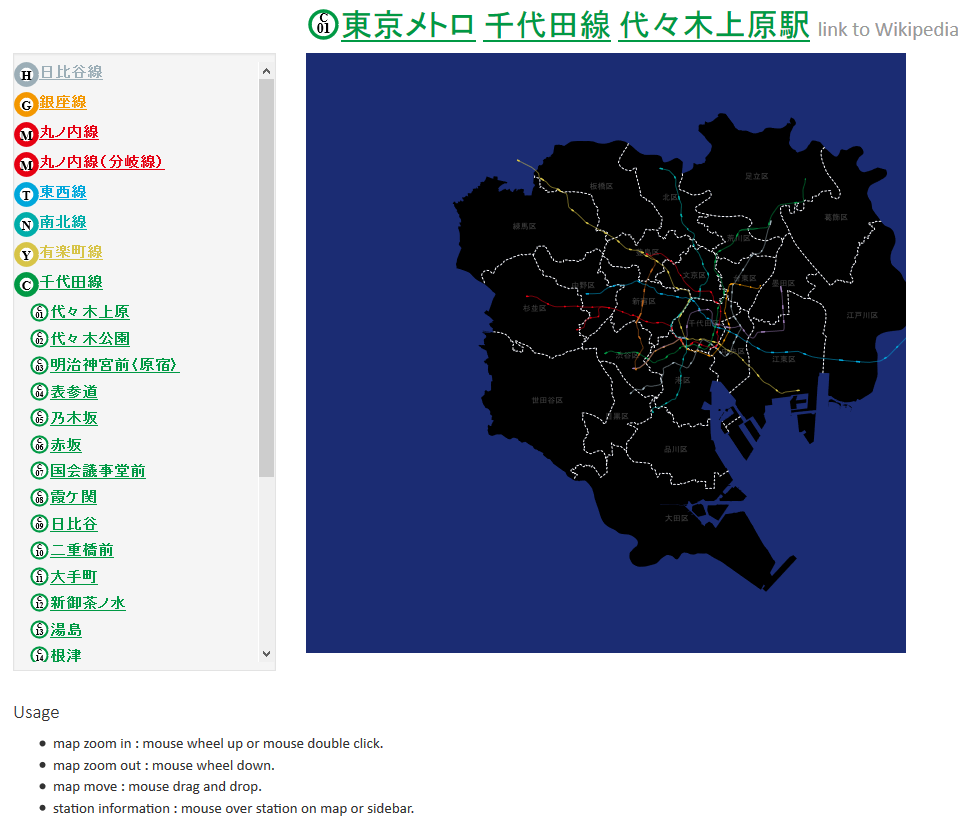Select 赤坂 station in sidebar

pos(66,444)
